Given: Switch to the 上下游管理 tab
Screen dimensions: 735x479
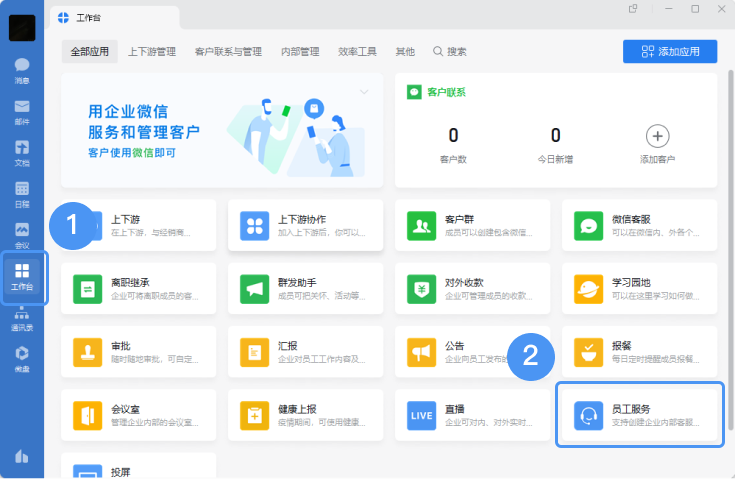Looking at the screenshot, I should click(152, 52).
